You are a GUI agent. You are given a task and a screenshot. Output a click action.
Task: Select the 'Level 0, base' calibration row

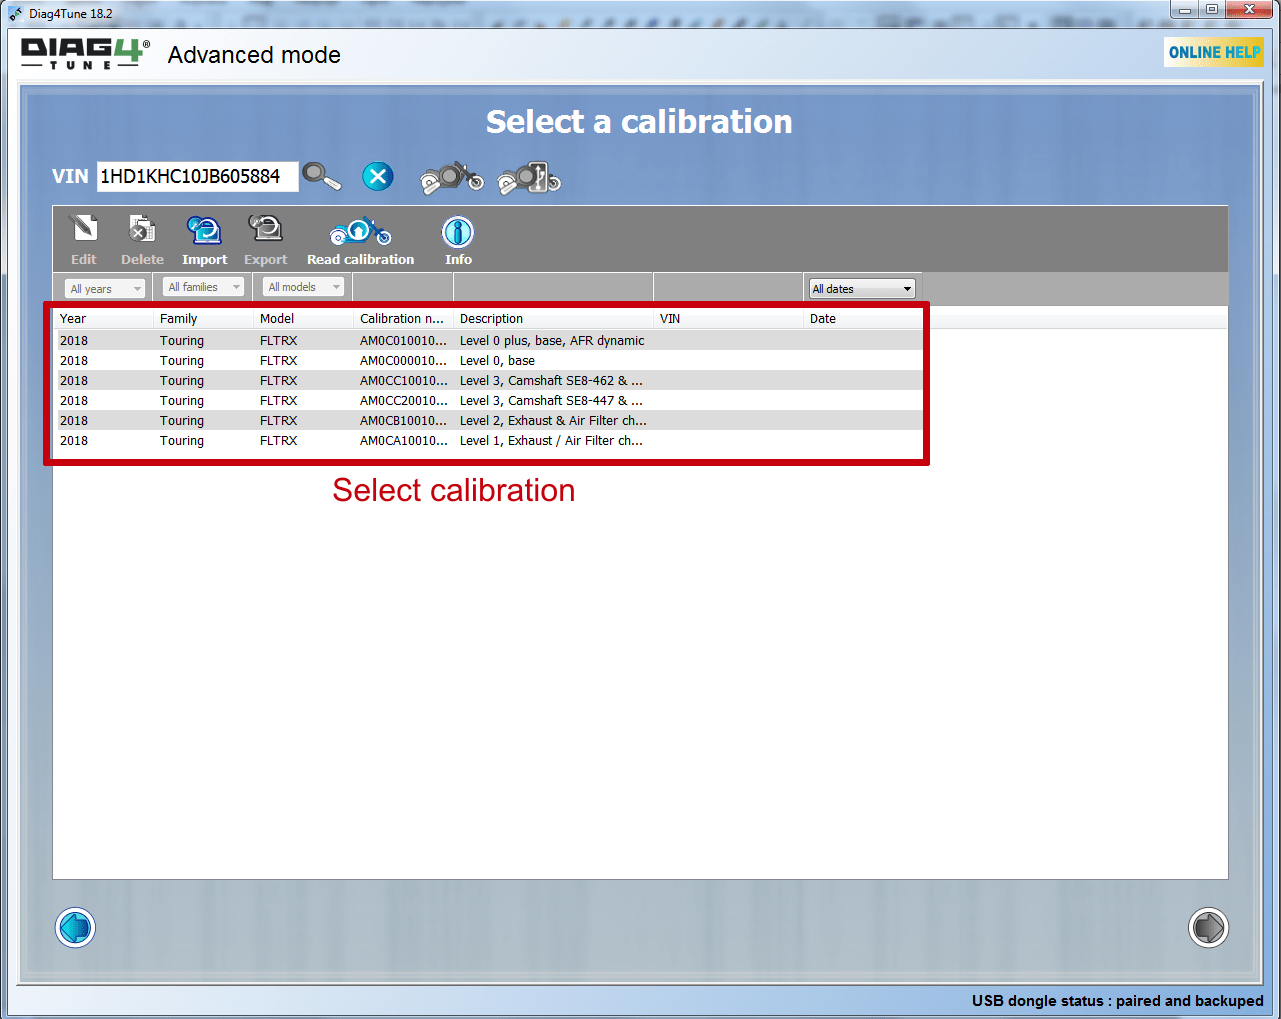(489, 361)
